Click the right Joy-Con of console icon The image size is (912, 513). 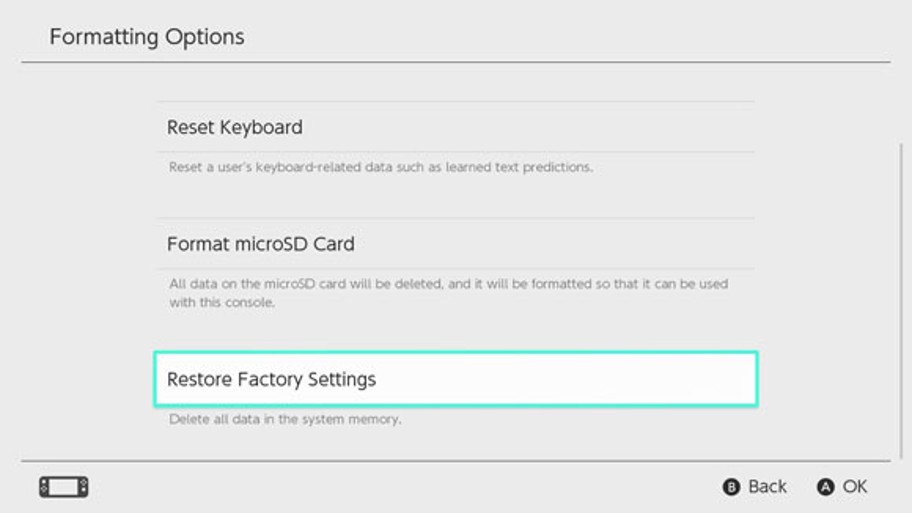84,487
